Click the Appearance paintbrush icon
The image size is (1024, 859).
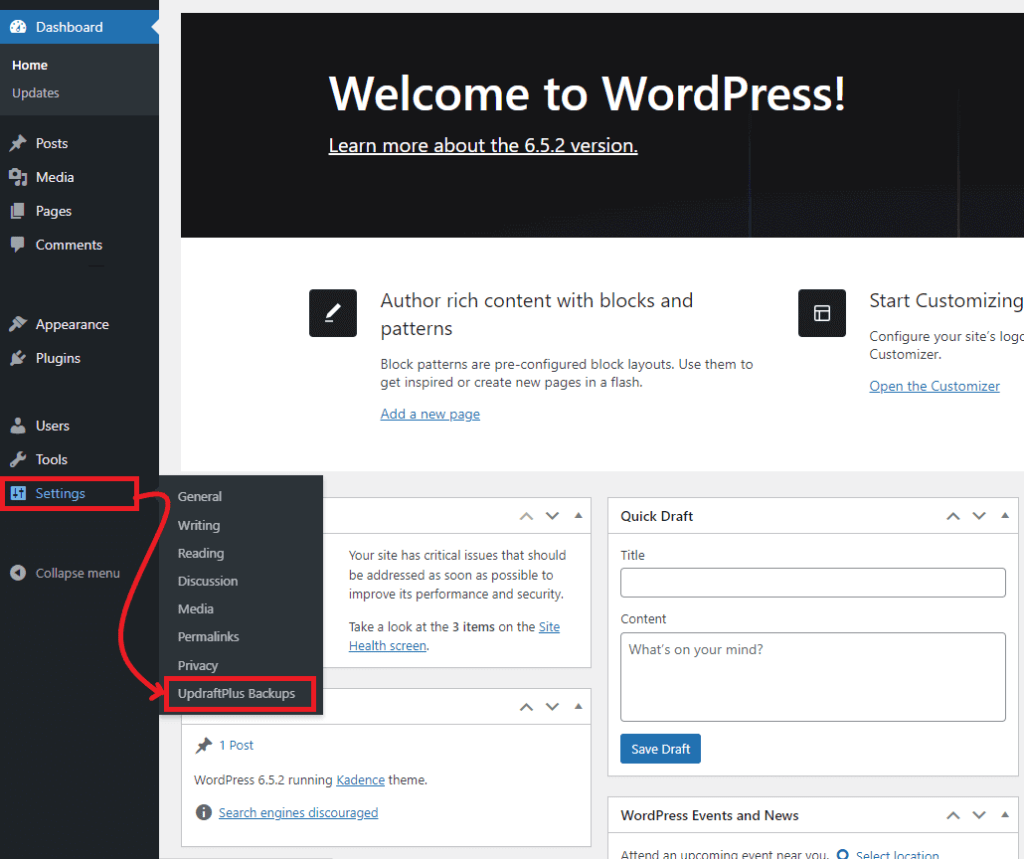click(x=18, y=324)
